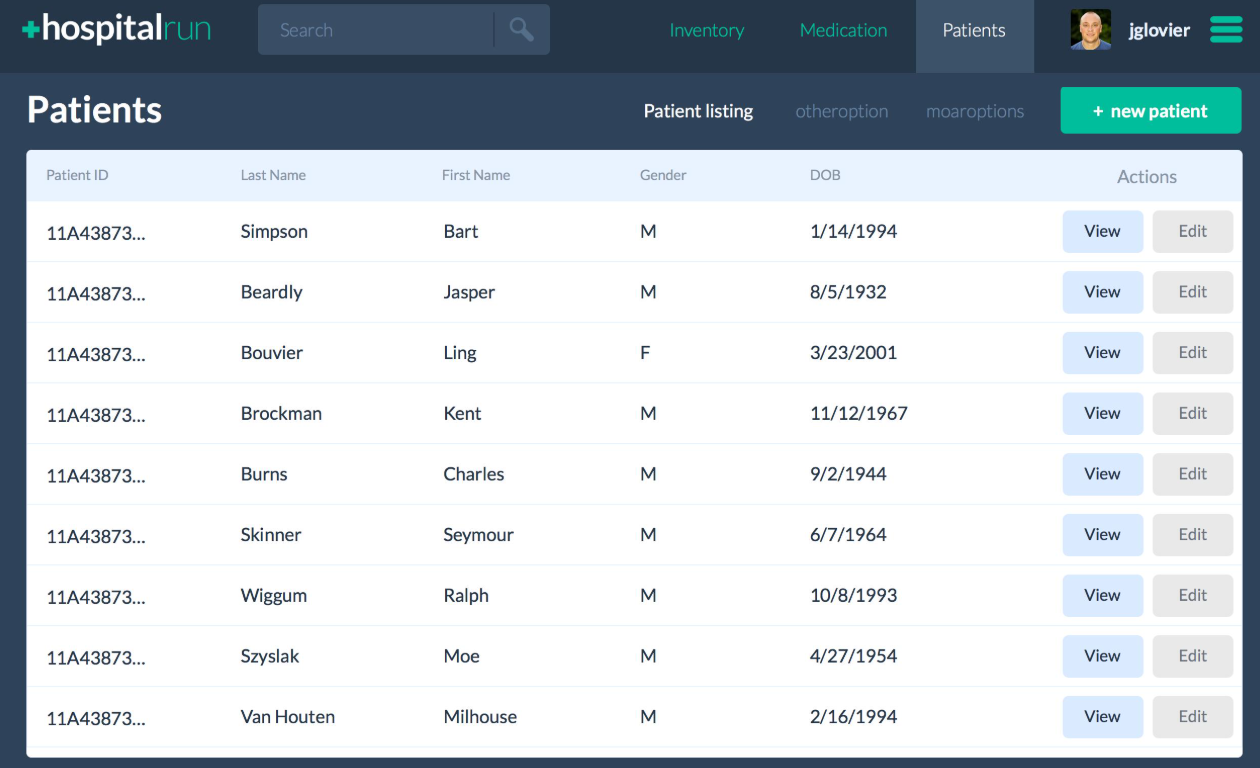Image resolution: width=1260 pixels, height=768 pixels.
Task: Click the Last Name column header
Action: point(273,175)
